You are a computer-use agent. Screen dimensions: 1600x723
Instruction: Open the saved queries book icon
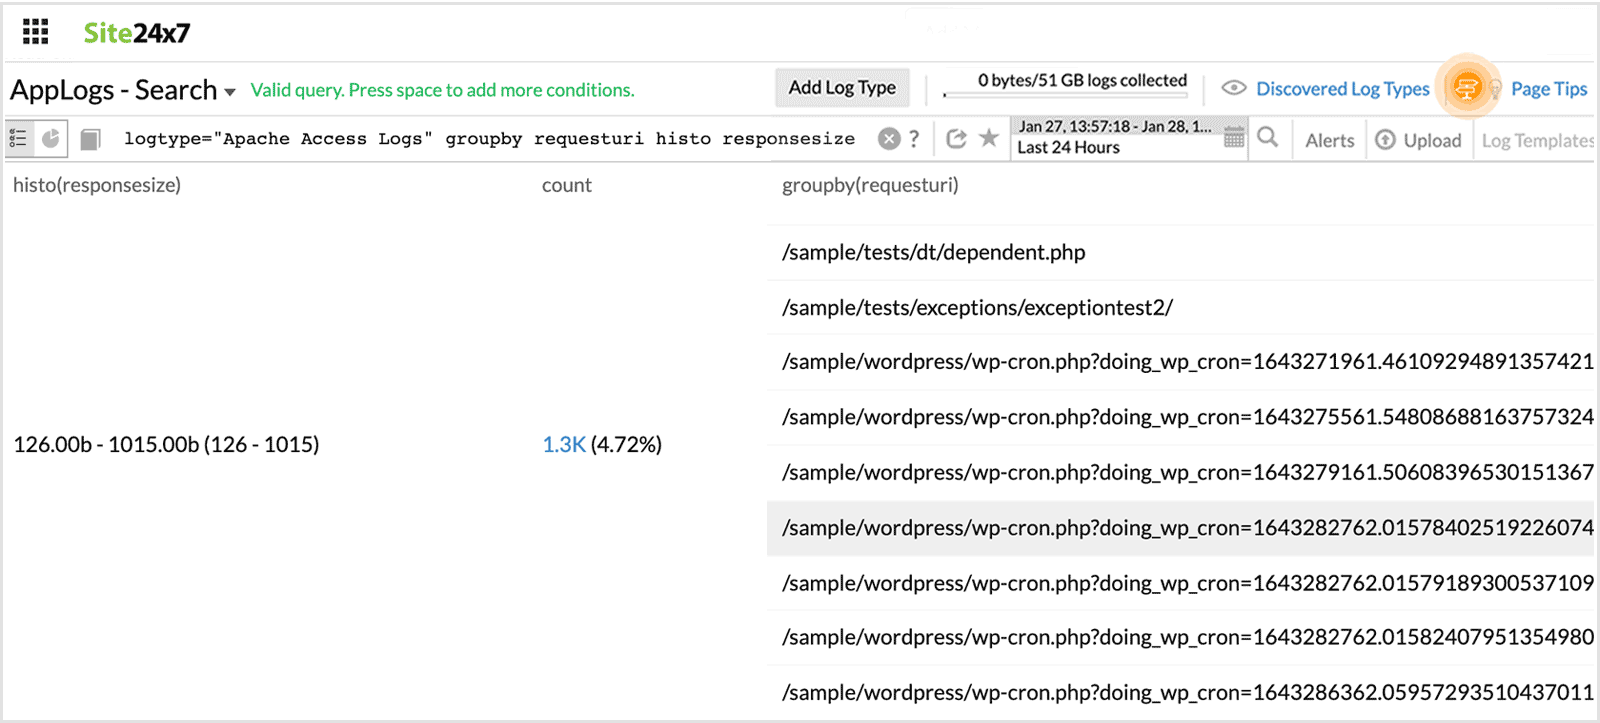[90, 139]
